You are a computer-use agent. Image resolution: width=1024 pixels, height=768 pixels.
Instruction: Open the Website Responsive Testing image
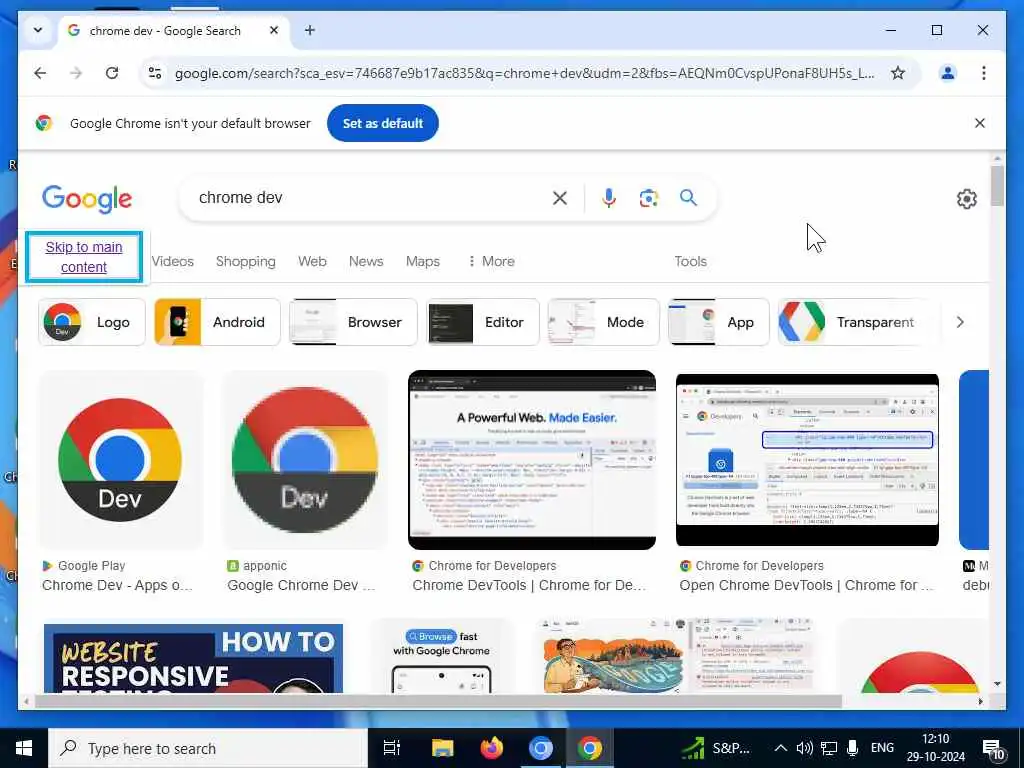193,658
